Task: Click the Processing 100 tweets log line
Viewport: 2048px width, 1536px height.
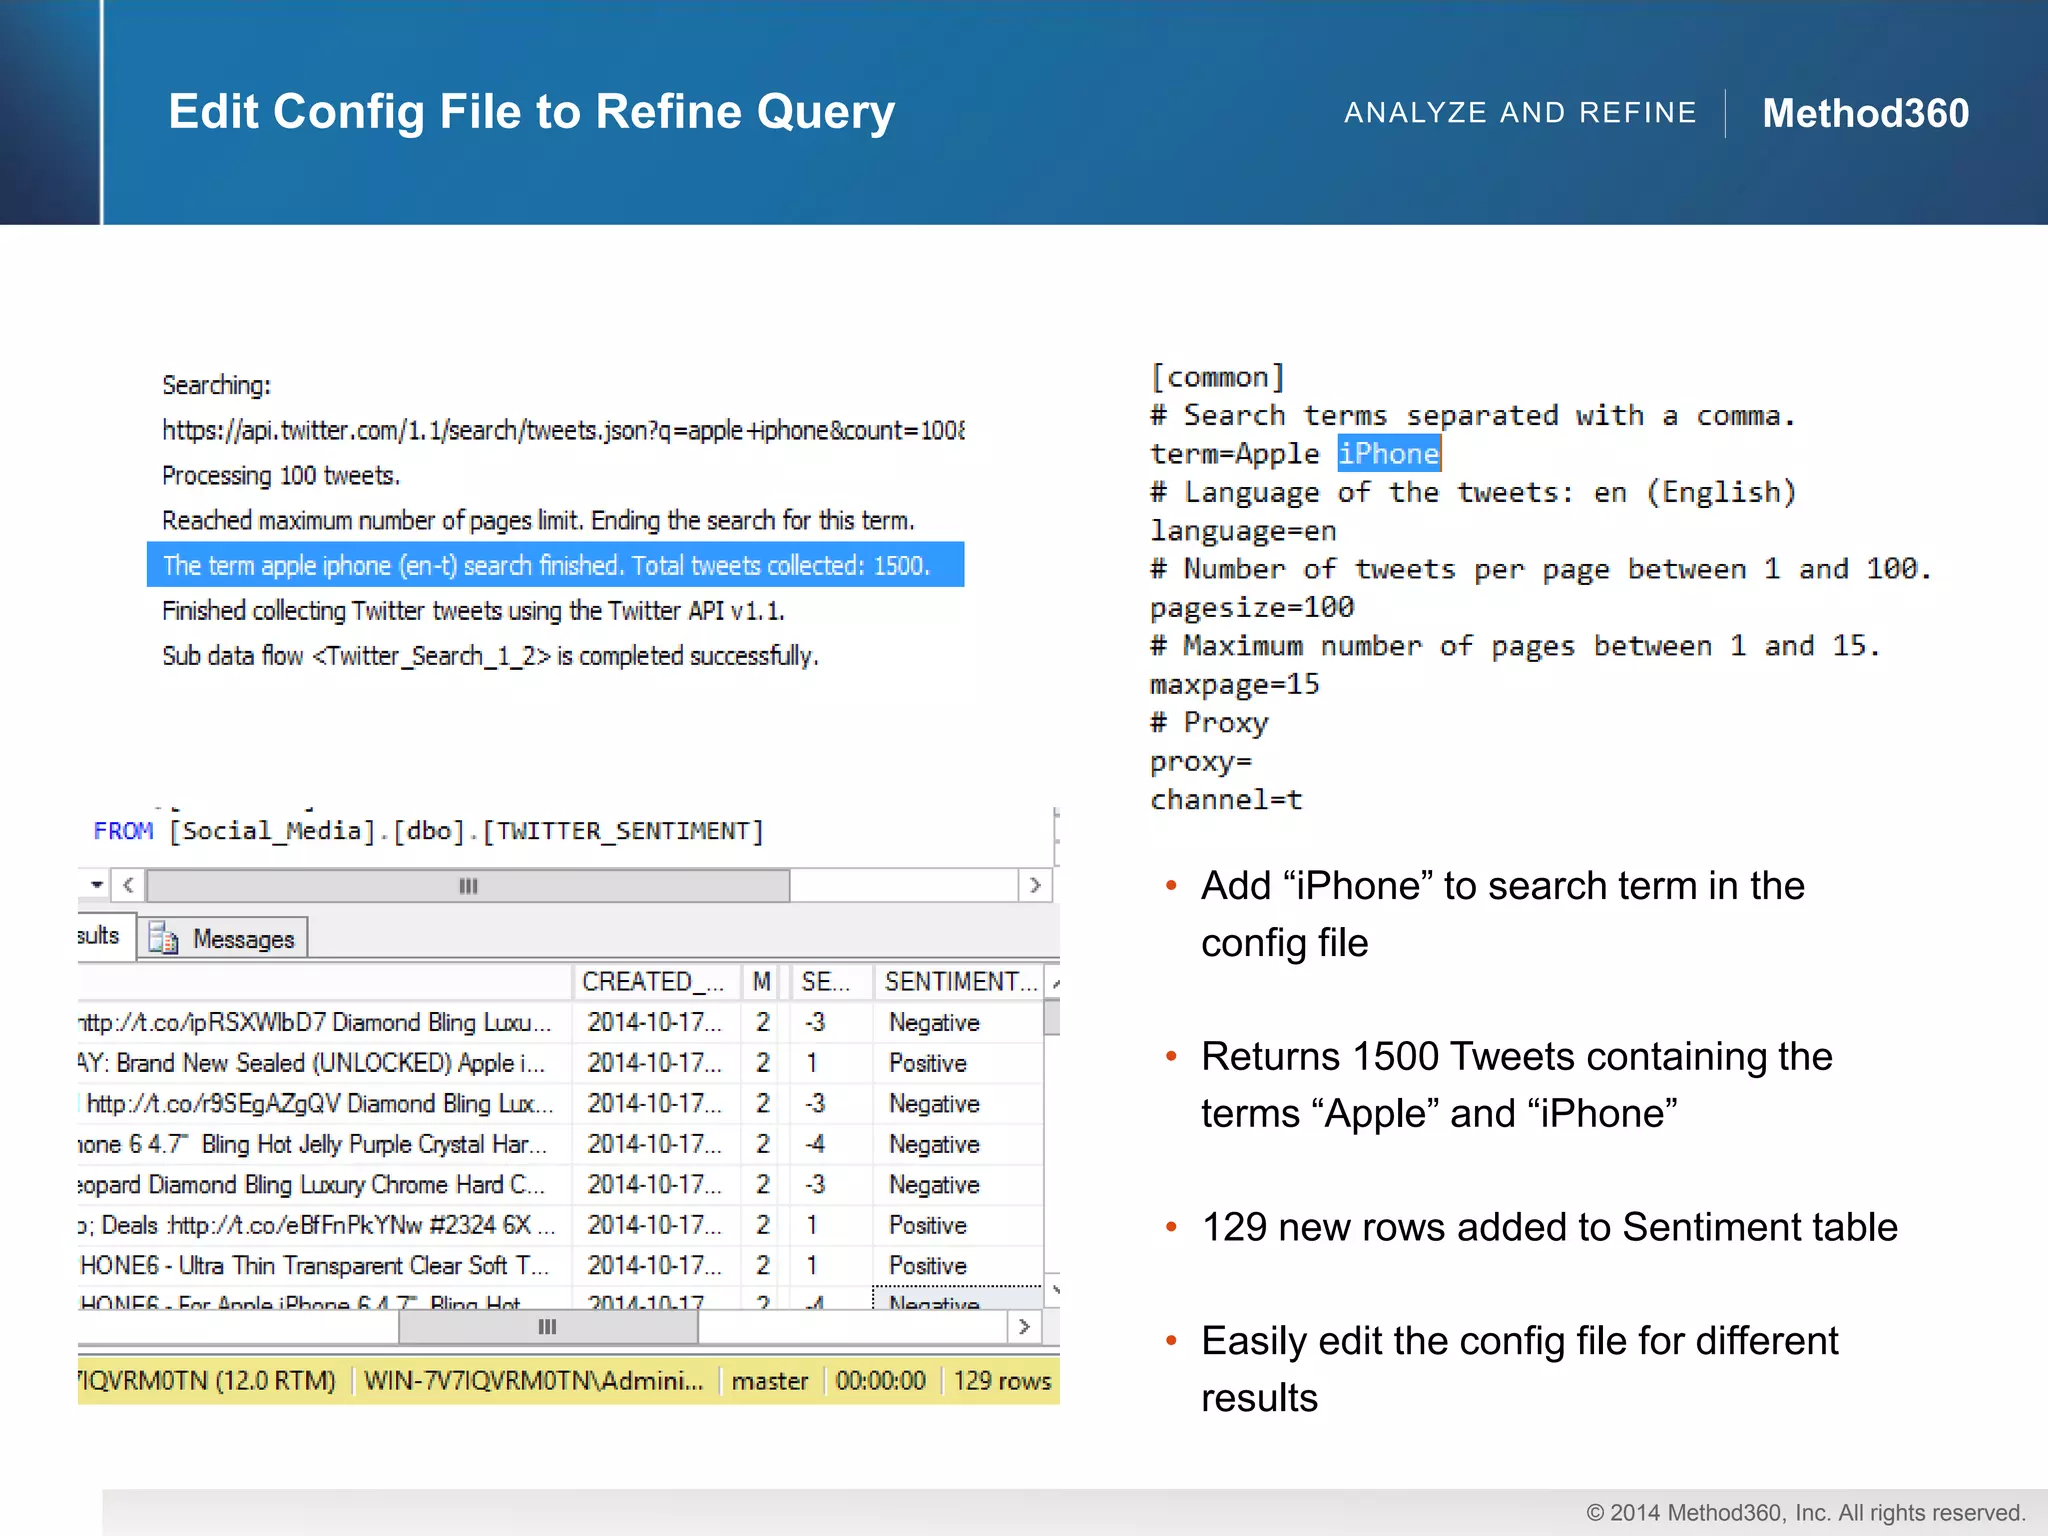Action: pyautogui.click(x=281, y=475)
